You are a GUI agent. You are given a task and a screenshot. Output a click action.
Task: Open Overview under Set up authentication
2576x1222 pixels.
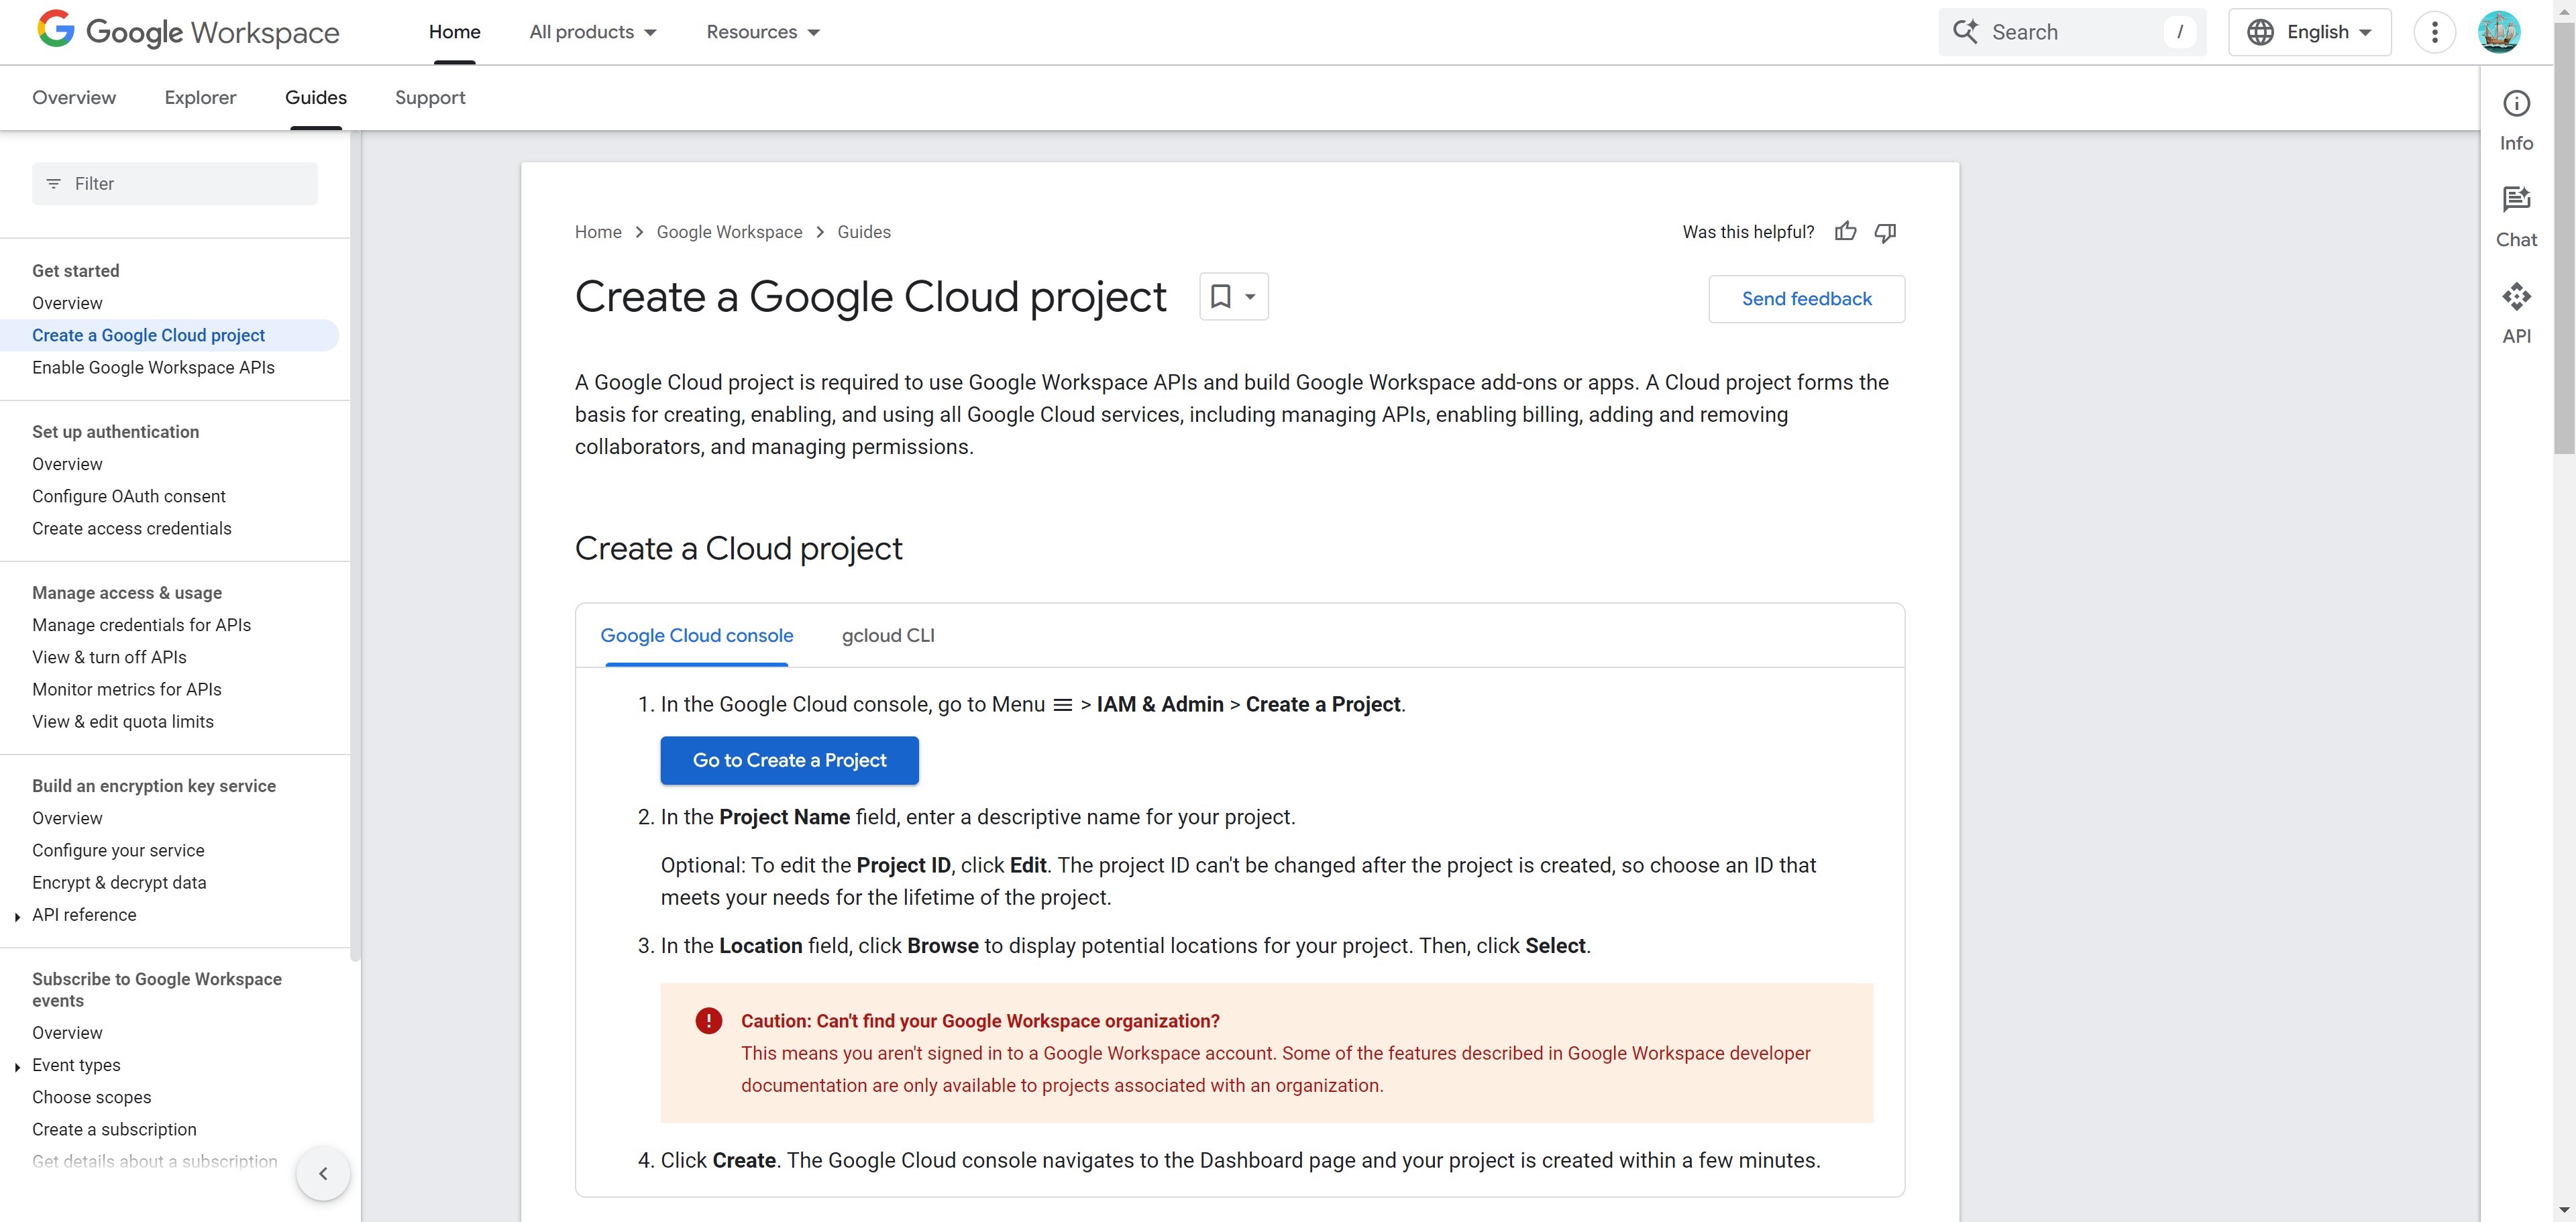(67, 464)
